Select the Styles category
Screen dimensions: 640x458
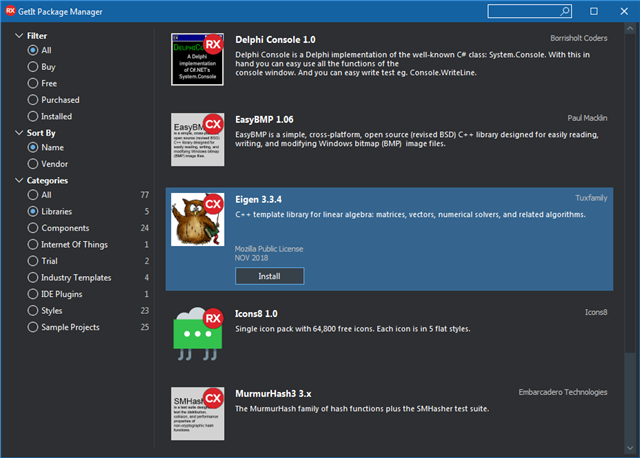coord(45,311)
